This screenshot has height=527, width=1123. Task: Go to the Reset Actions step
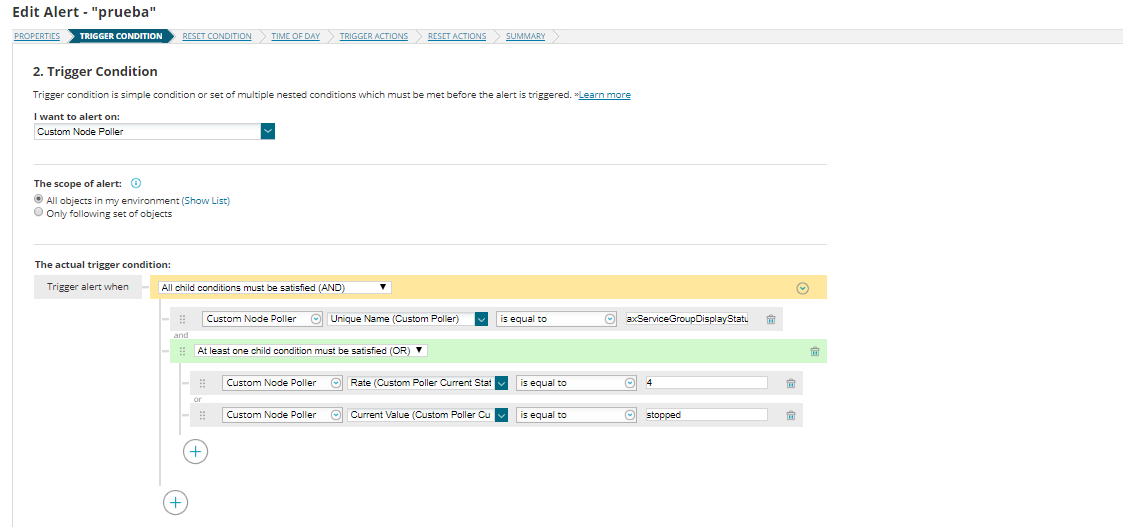457,37
